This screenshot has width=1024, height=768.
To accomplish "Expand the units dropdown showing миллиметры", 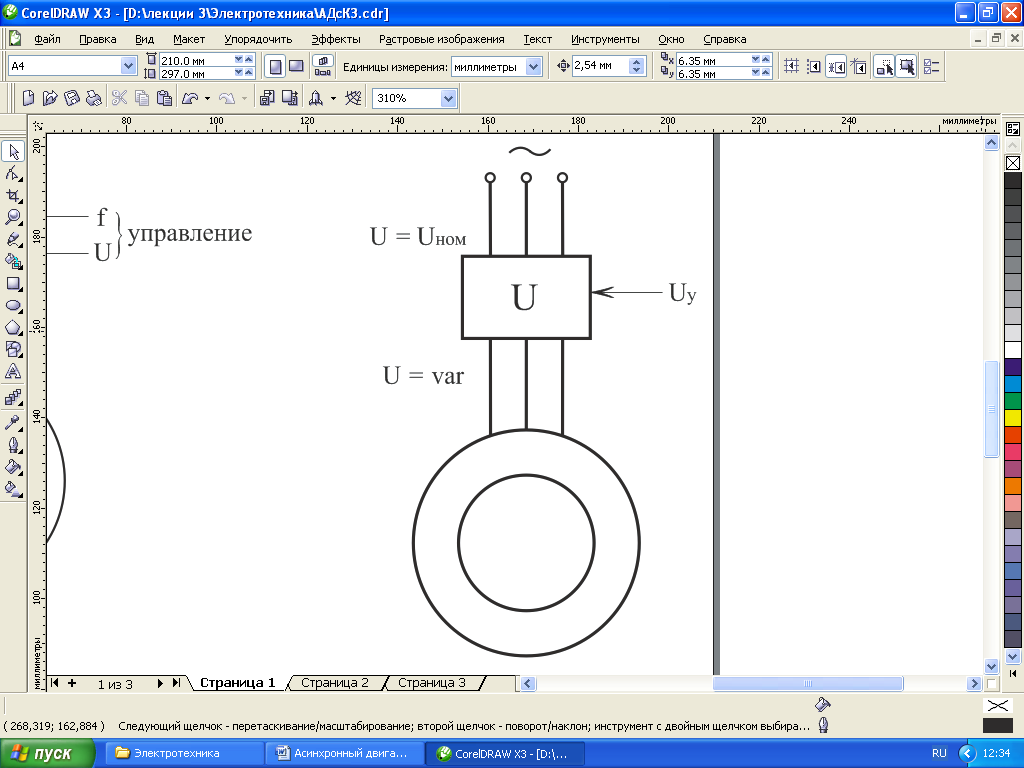I will 533,66.
